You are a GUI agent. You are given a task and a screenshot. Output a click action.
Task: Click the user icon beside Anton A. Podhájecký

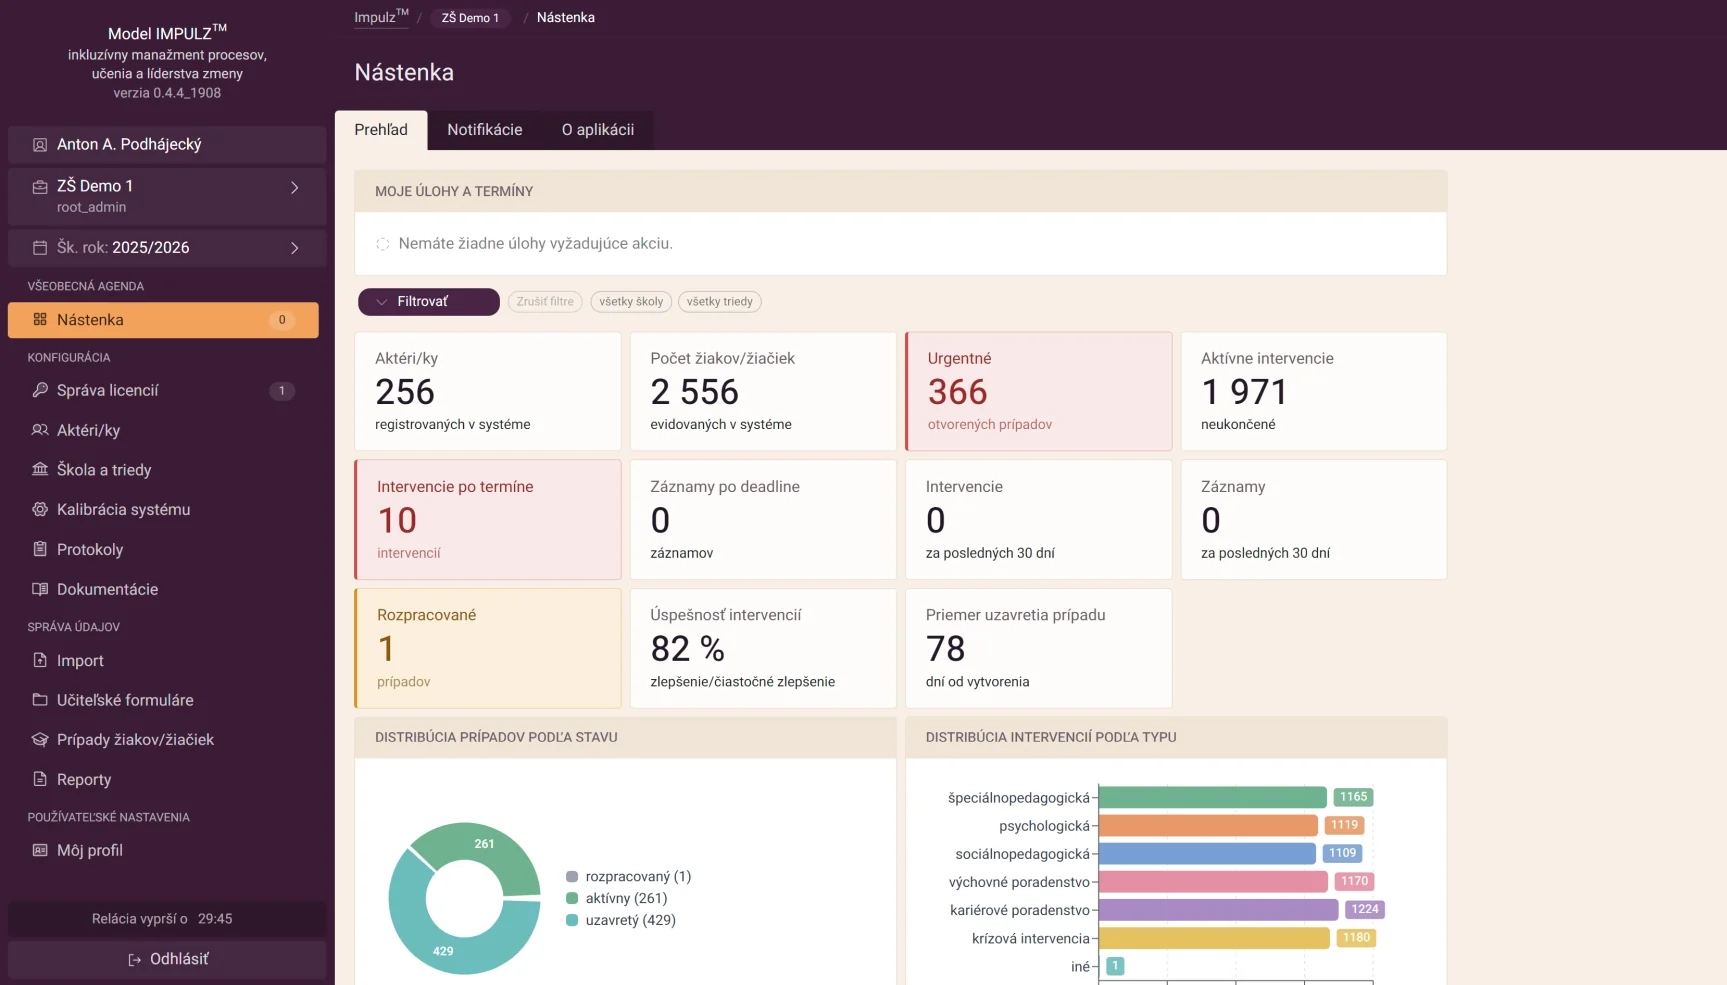point(40,145)
